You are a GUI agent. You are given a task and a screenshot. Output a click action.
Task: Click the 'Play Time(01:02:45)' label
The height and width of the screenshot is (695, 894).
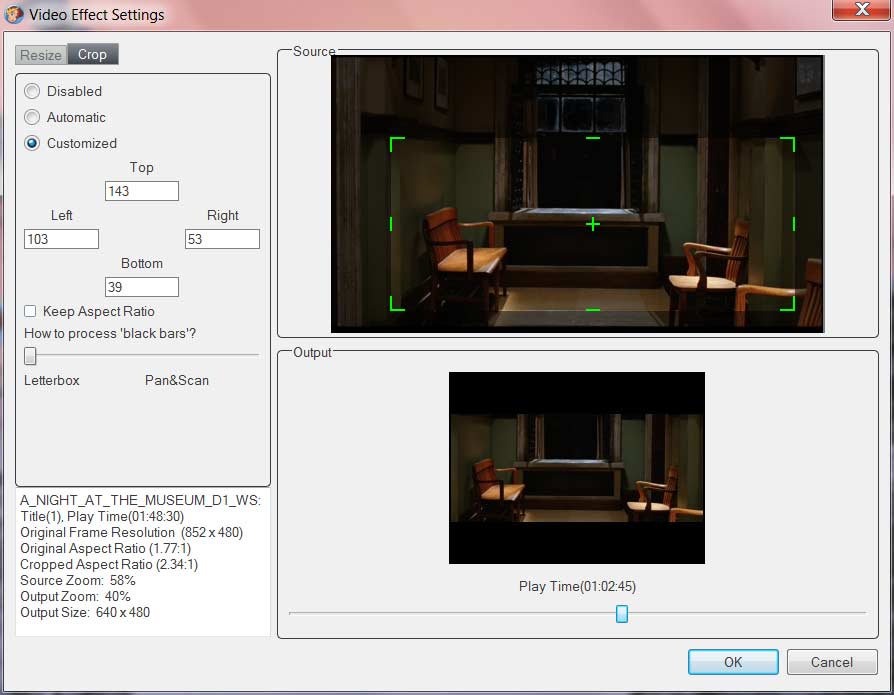point(577,586)
